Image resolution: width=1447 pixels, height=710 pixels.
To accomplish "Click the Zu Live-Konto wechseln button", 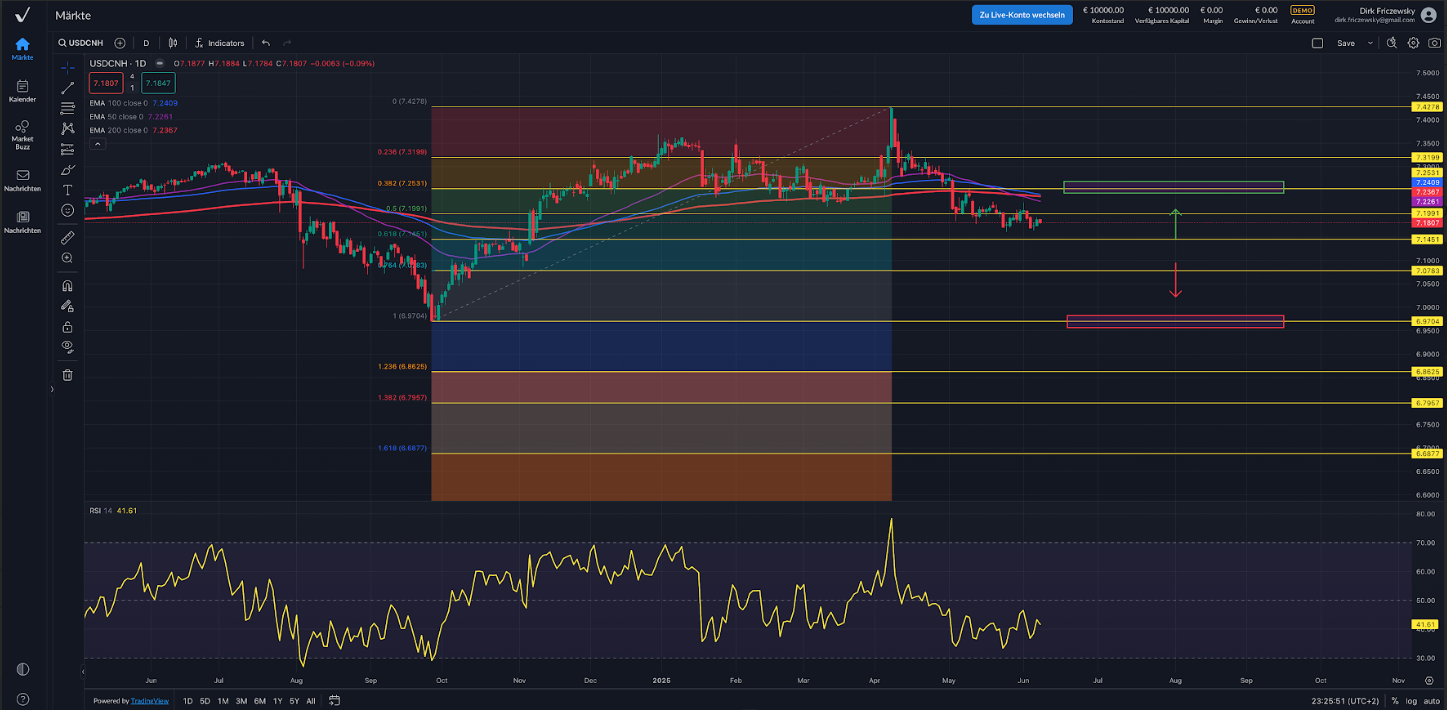I will click(1022, 15).
